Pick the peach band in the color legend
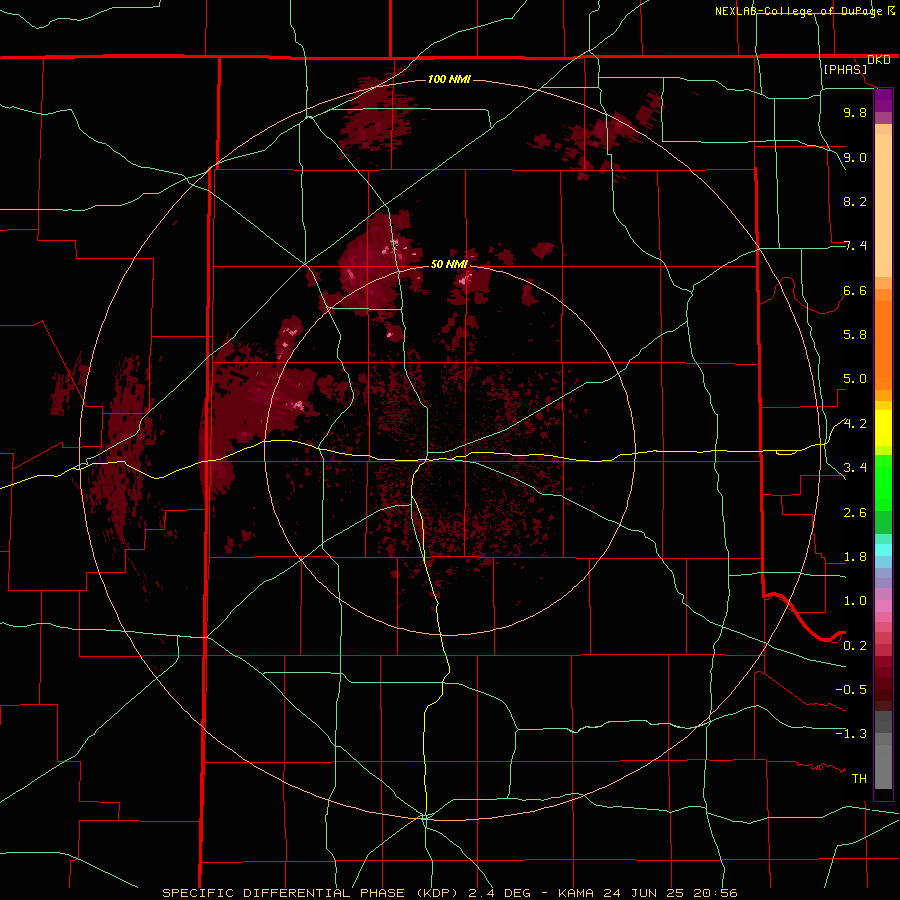 click(883, 205)
